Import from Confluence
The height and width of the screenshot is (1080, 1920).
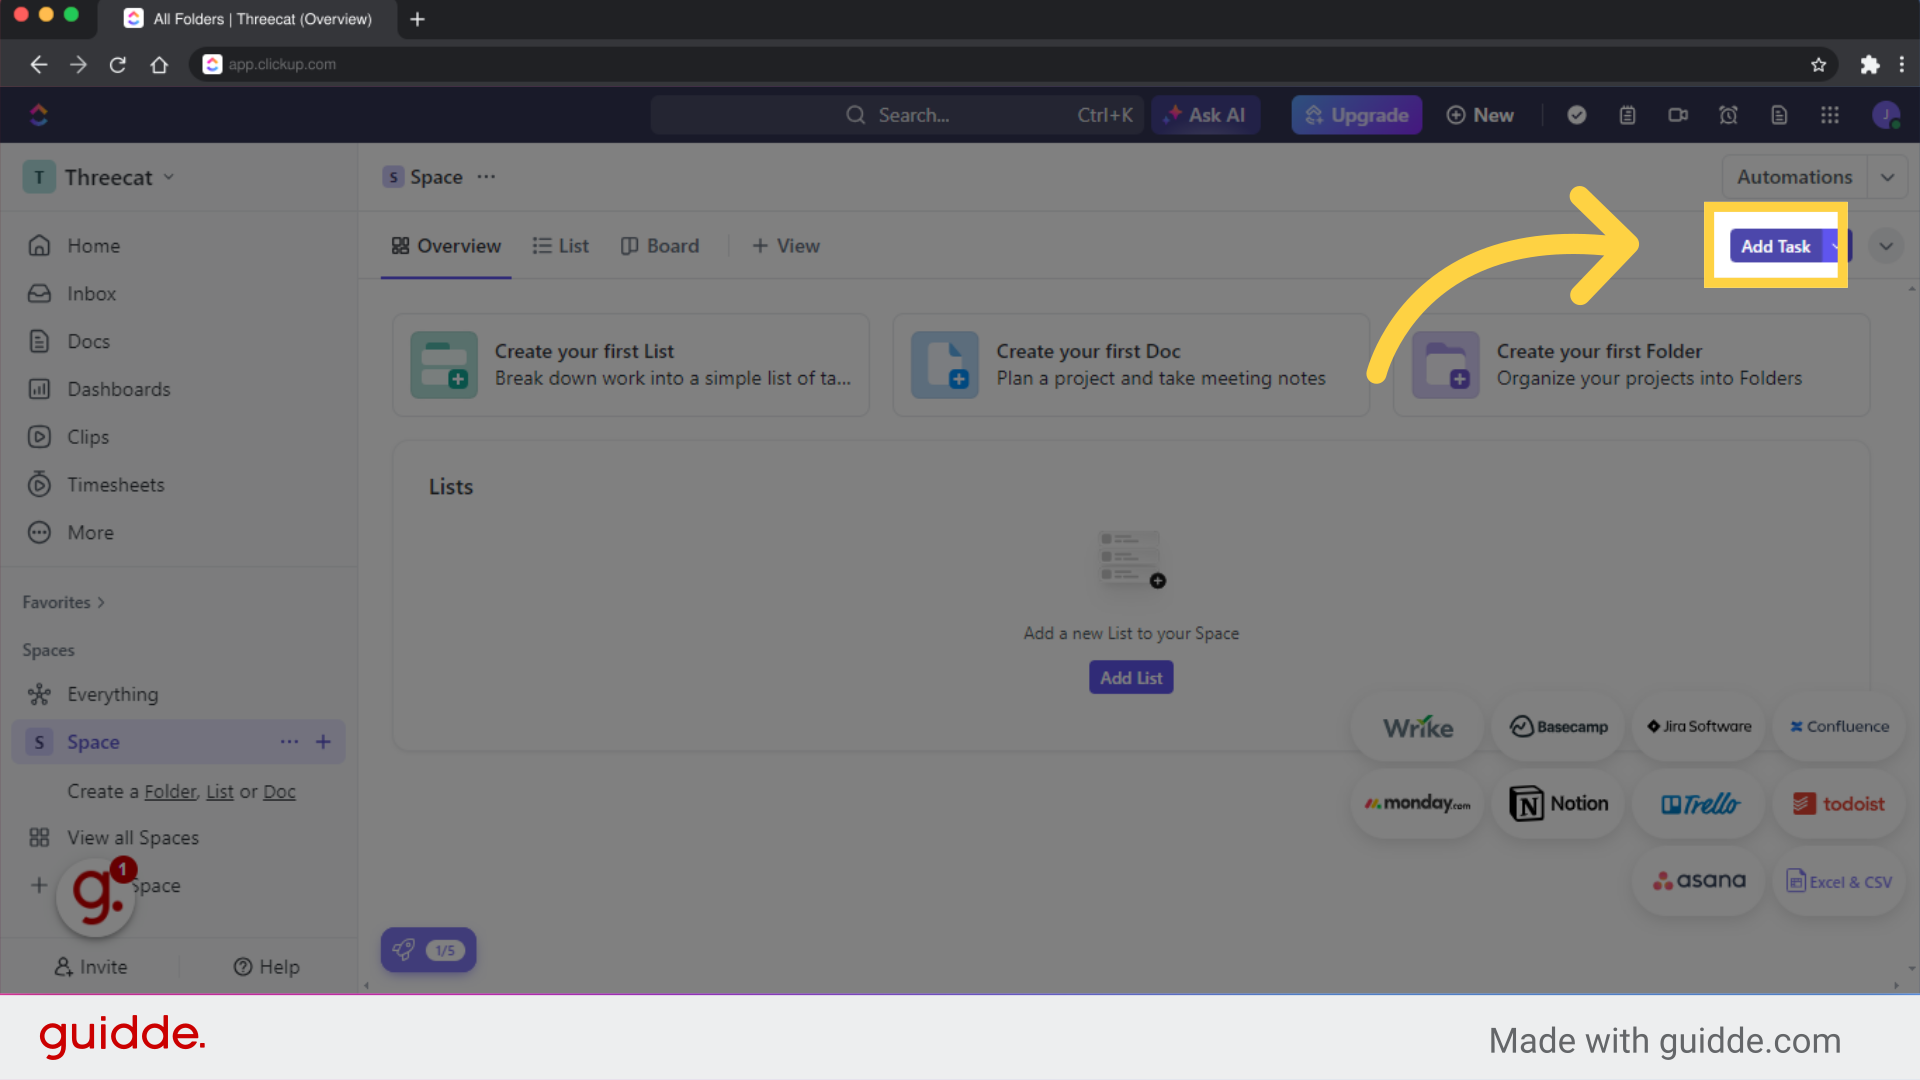tap(1840, 727)
